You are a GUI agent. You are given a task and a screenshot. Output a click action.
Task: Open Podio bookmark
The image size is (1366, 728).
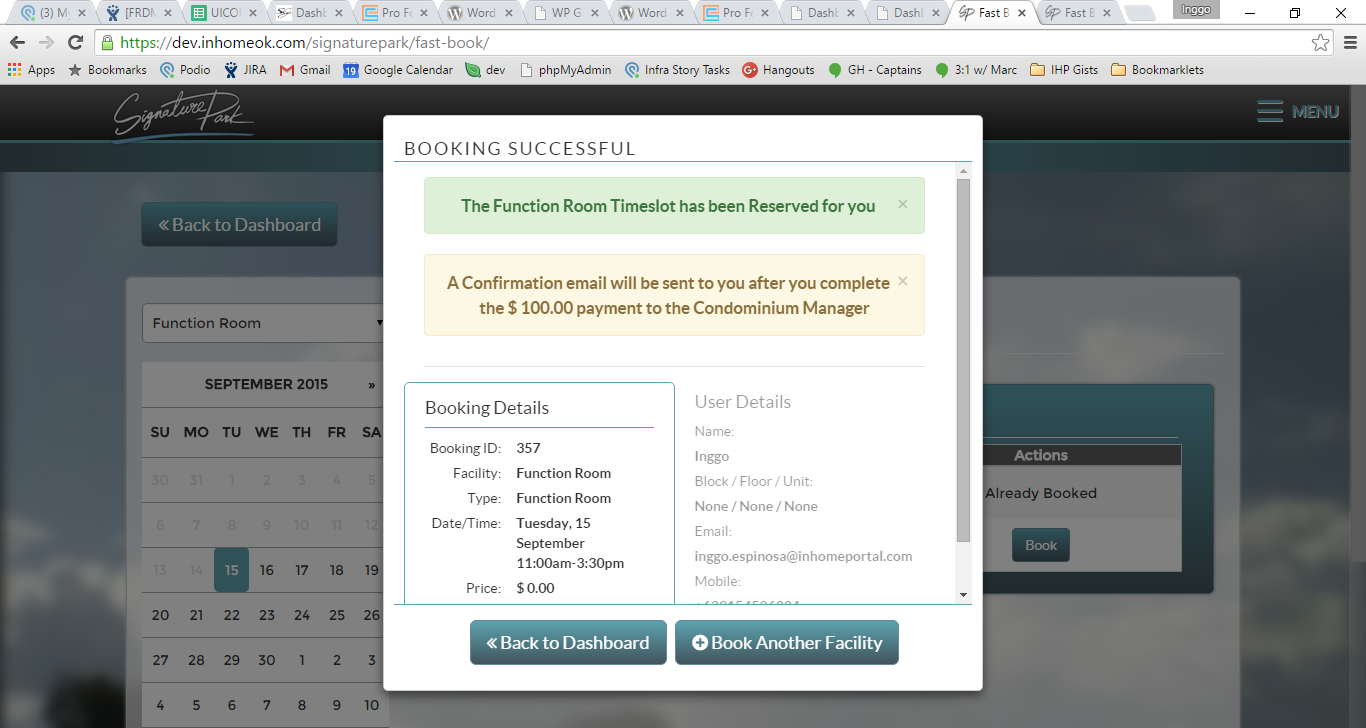click(186, 70)
